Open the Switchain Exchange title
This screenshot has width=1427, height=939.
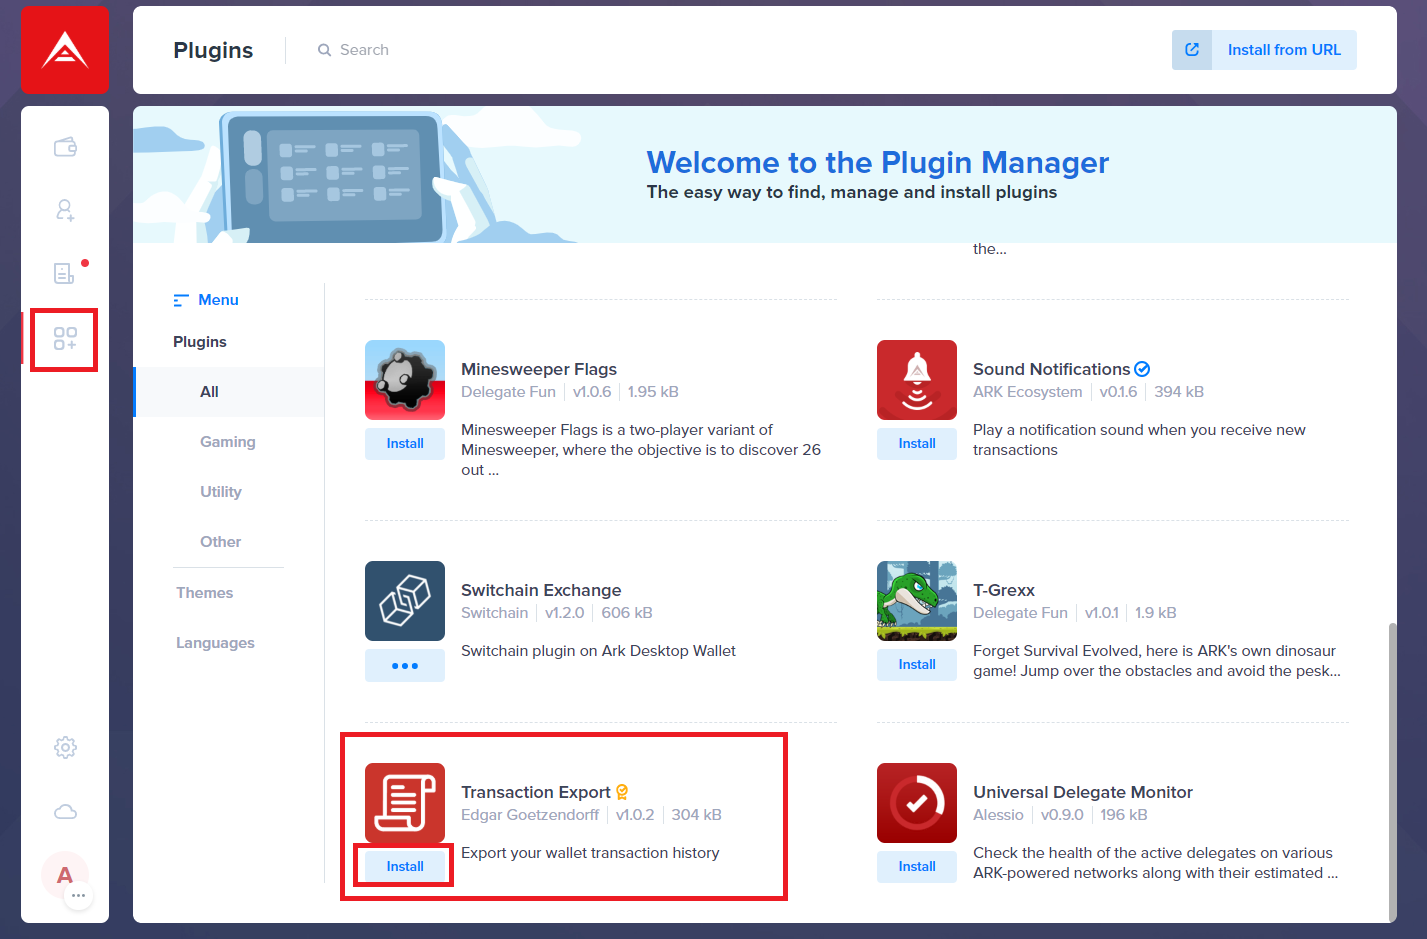pos(541,590)
